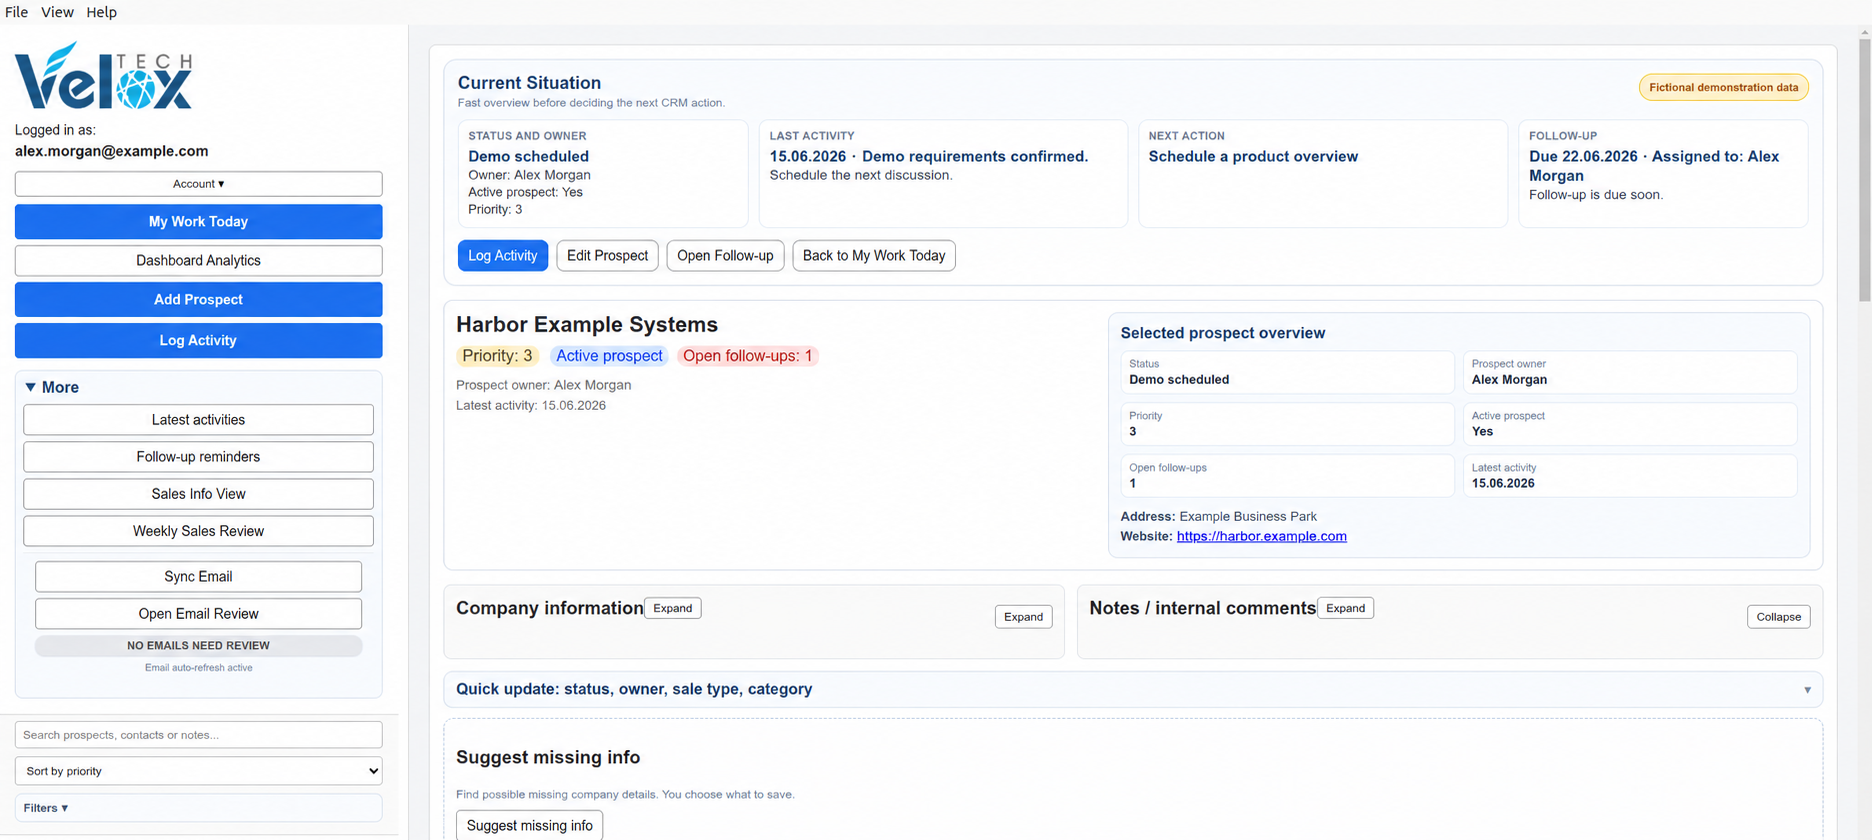Click the Velox Tech logo

(103, 76)
